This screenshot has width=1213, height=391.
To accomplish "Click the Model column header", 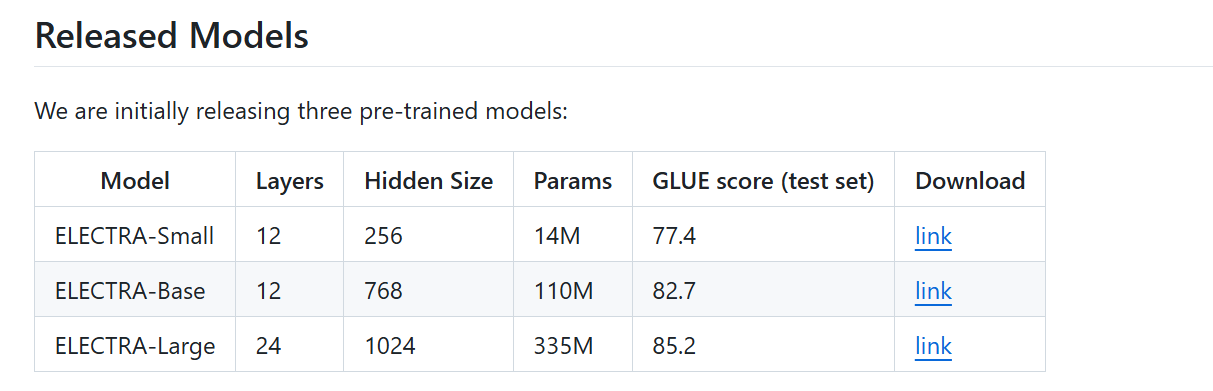I will pyautogui.click(x=135, y=181).
